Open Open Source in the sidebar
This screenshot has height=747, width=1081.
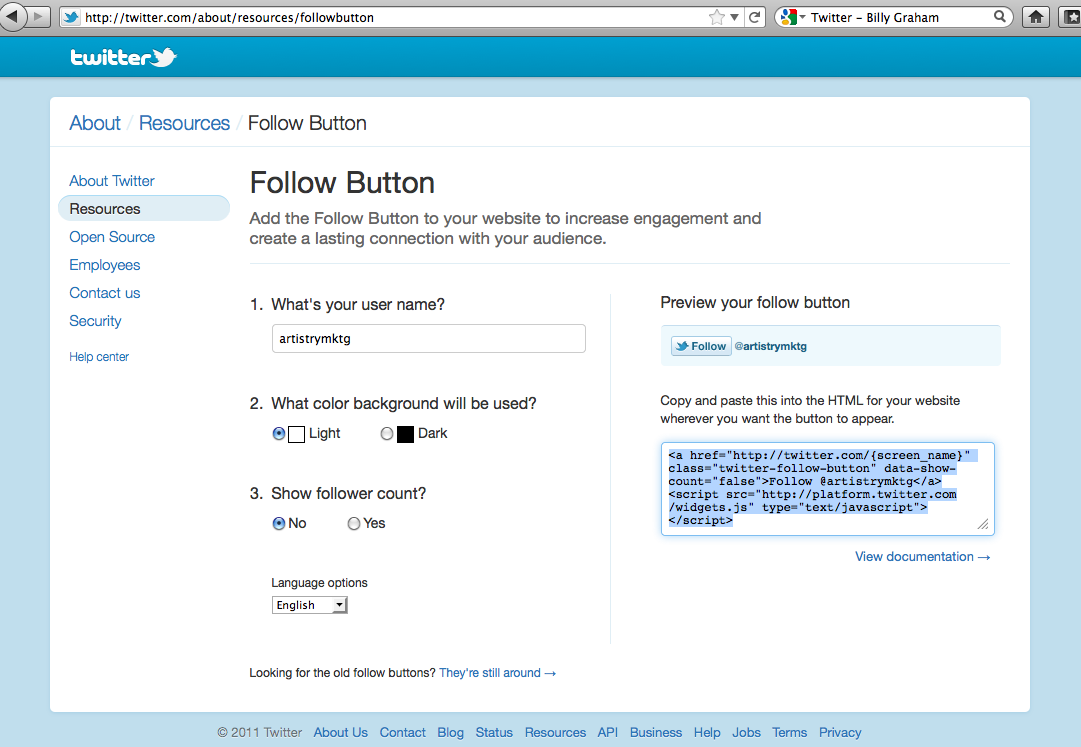112,237
